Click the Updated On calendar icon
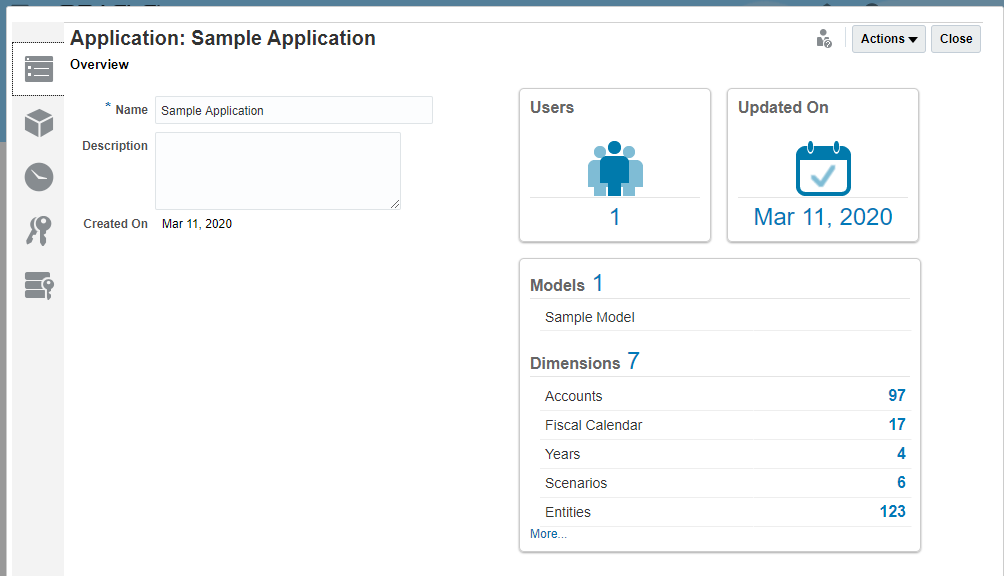The width and height of the screenshot is (1004, 576). click(823, 169)
